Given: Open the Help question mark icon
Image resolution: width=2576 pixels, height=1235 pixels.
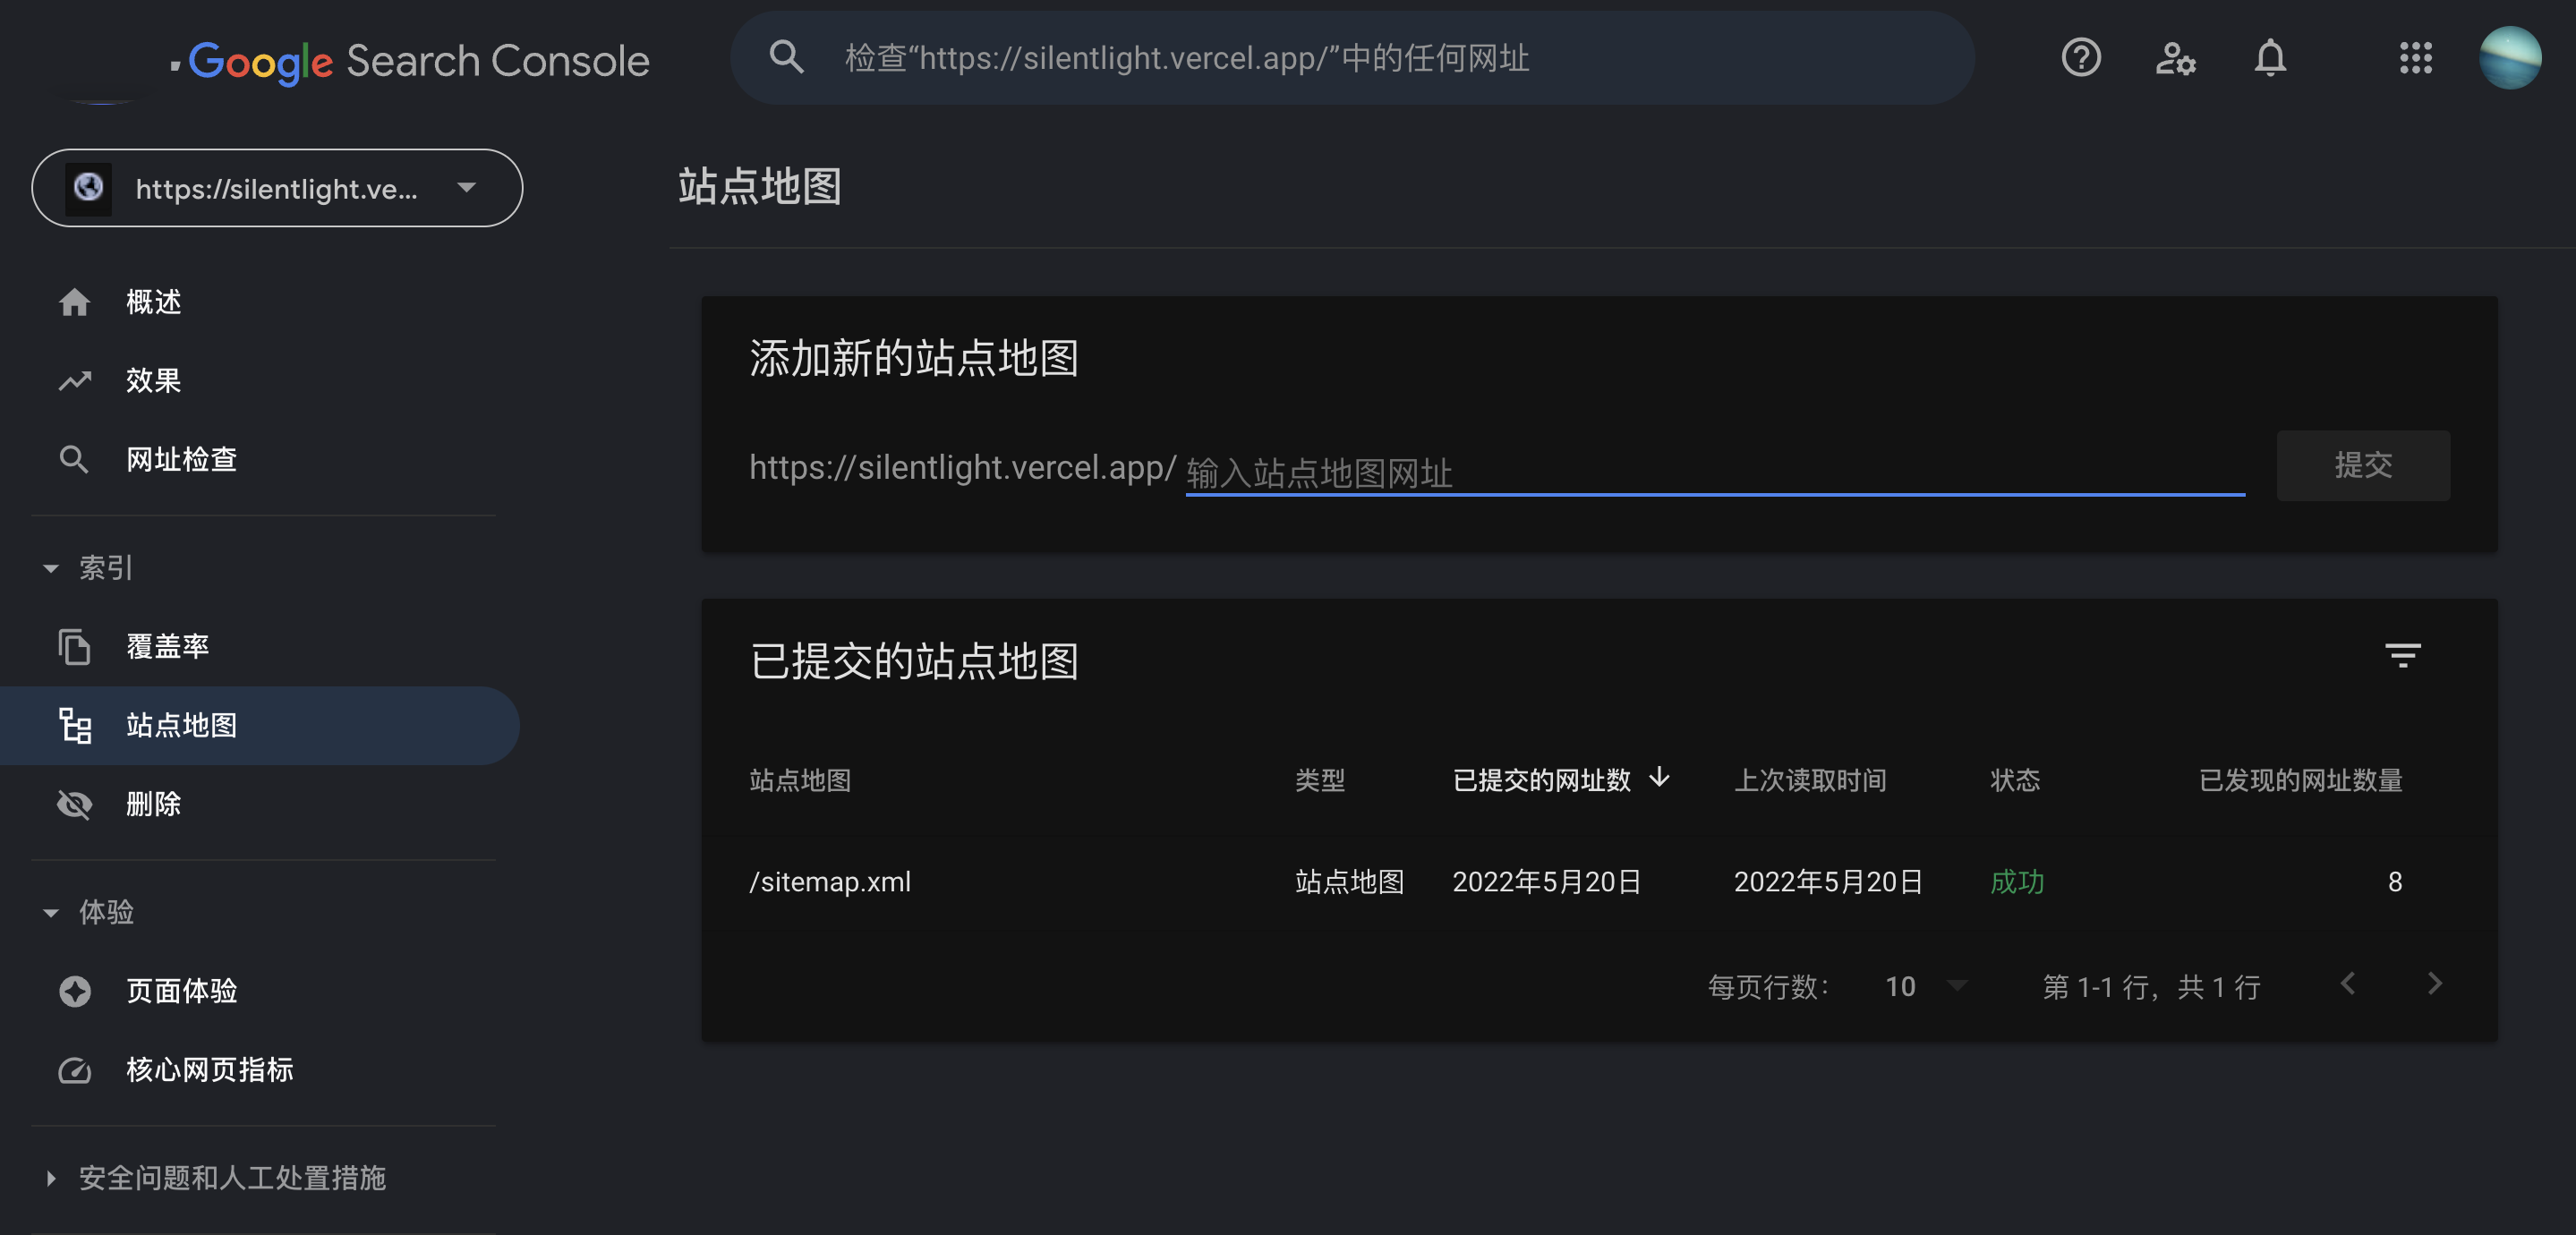Looking at the screenshot, I should pyautogui.click(x=2081, y=58).
